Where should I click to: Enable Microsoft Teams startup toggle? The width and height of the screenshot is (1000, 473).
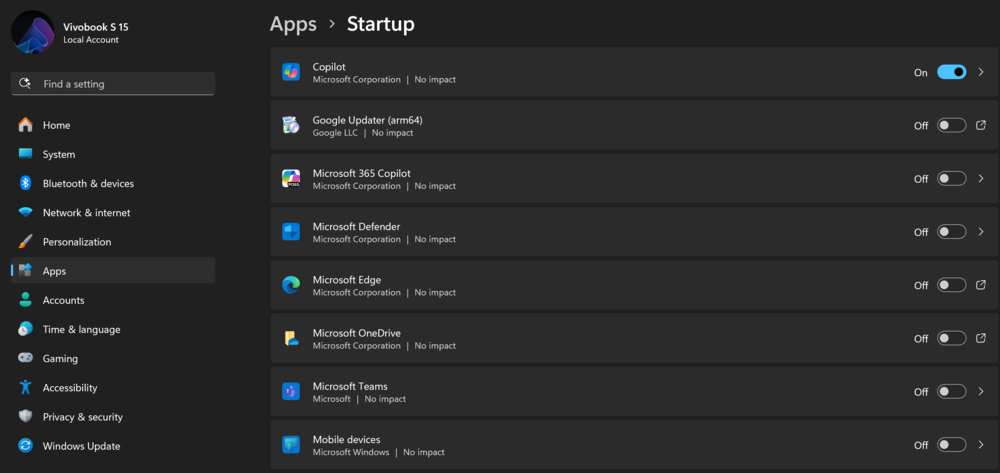[x=952, y=391]
